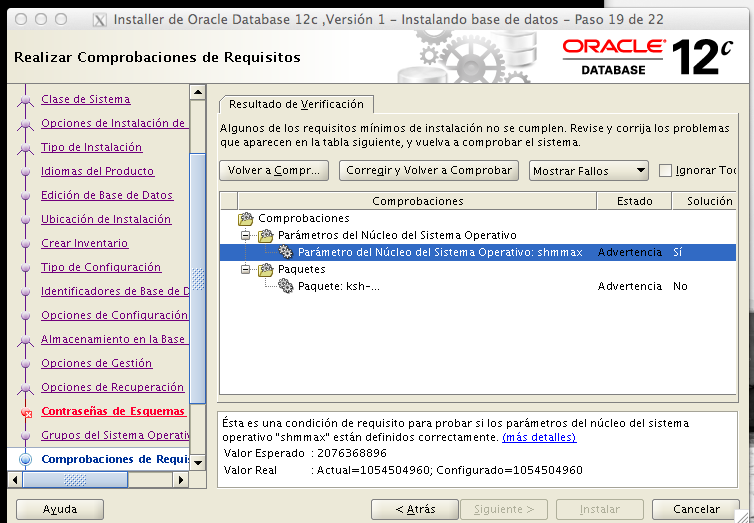Image resolution: width=754 pixels, height=523 pixels.
Task: Enable the Ignorar Todo checkbox
Action: pyautogui.click(x=665, y=171)
